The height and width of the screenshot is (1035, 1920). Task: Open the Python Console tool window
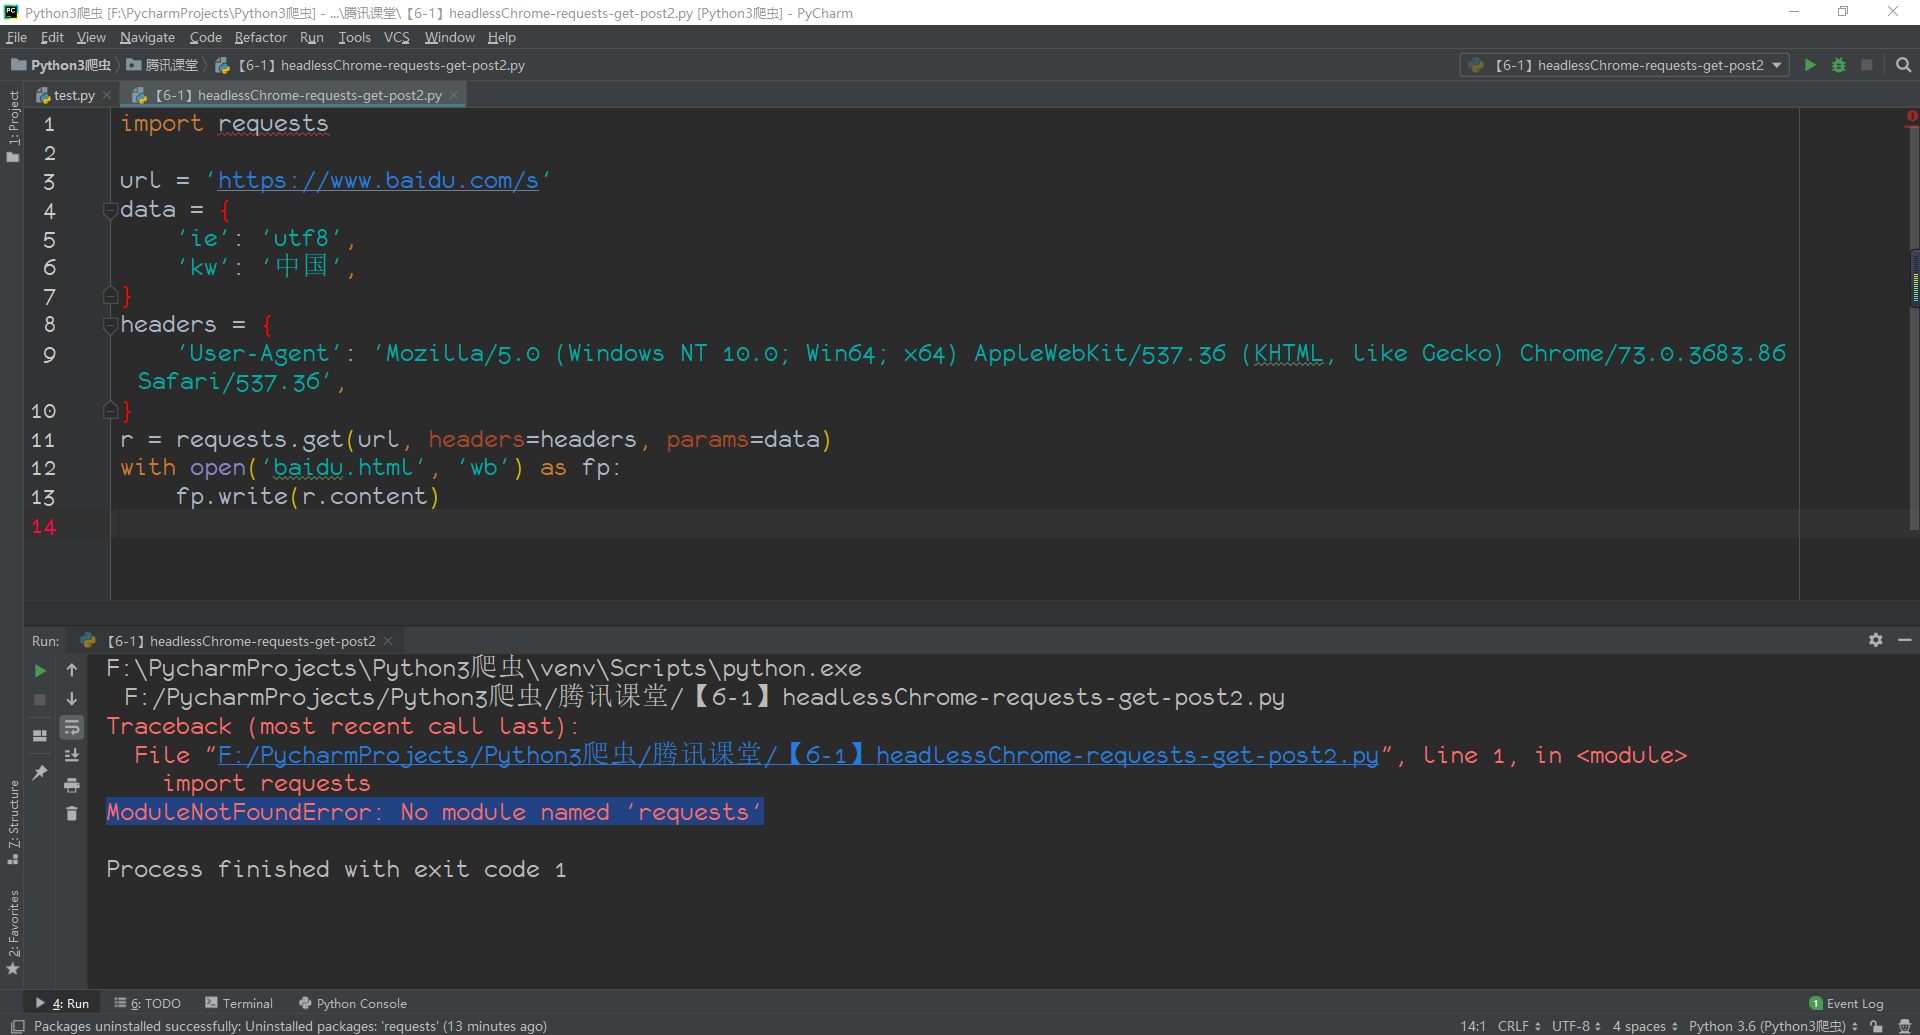[x=353, y=1003]
